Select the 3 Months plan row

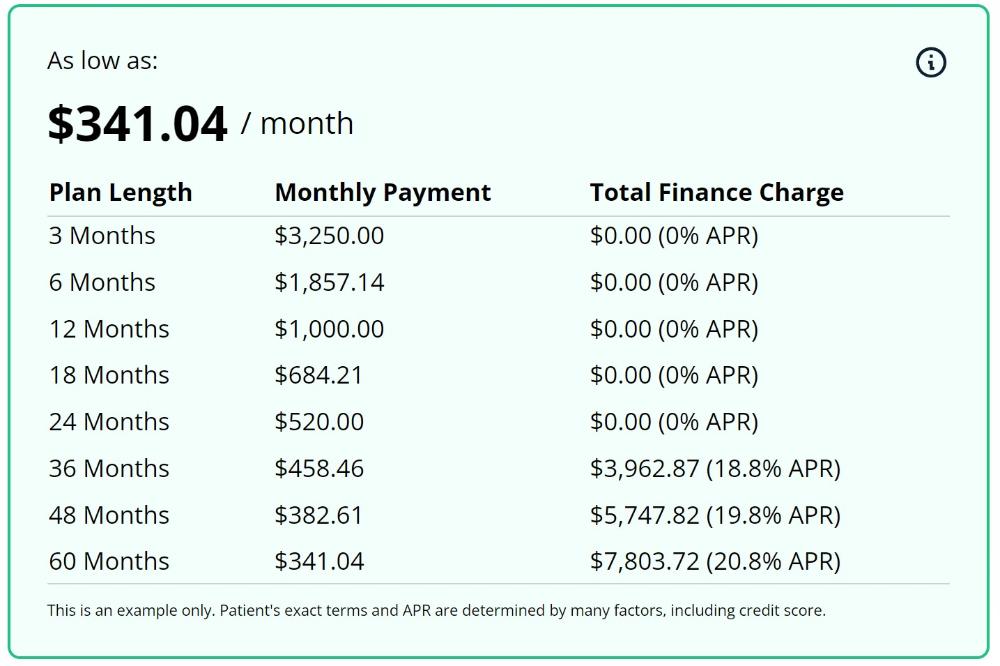tap(498, 235)
